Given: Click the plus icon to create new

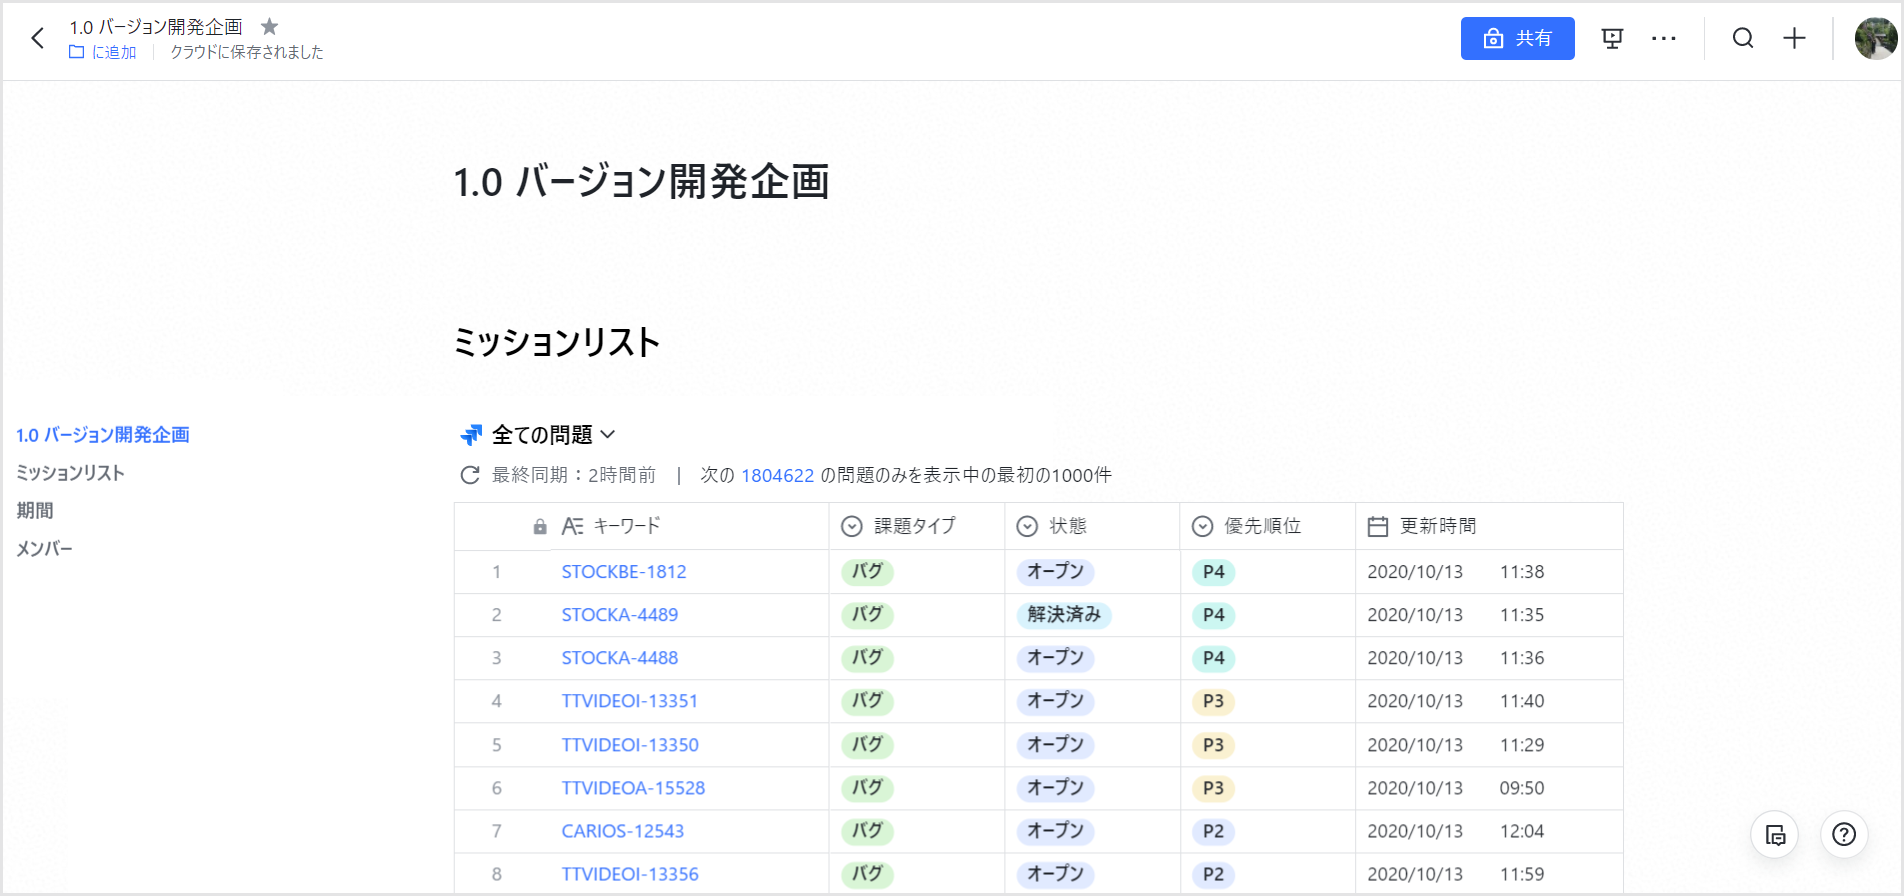Looking at the screenshot, I should [1795, 39].
